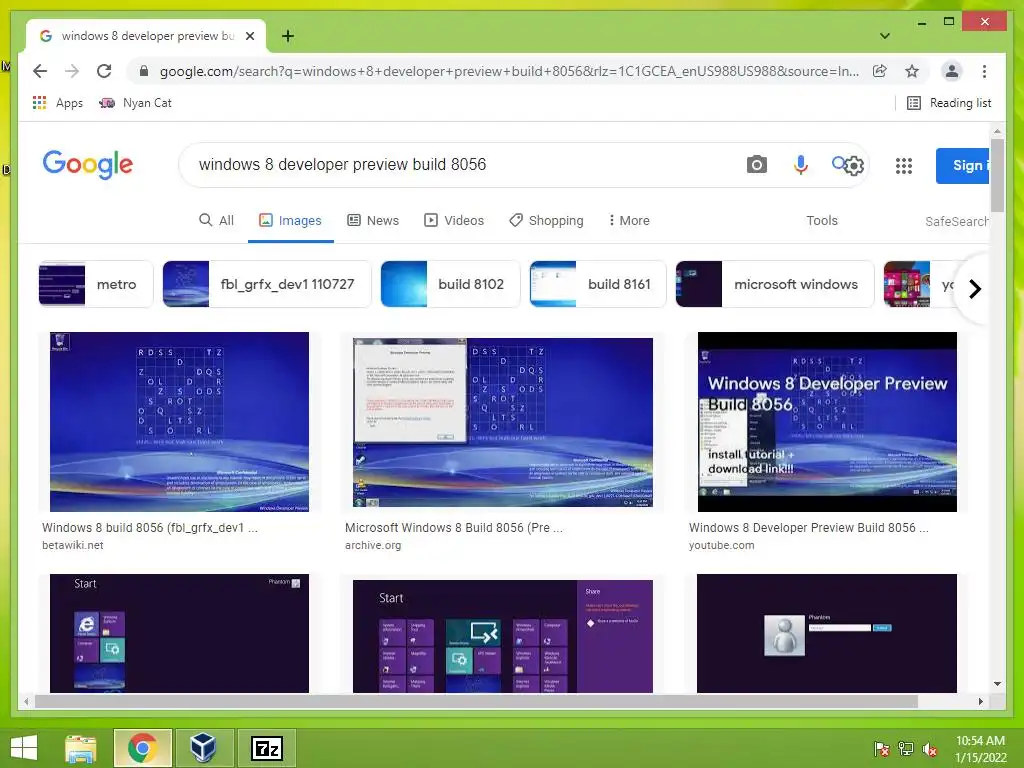Click the horizontal scrollbar right arrow

pos(980,701)
